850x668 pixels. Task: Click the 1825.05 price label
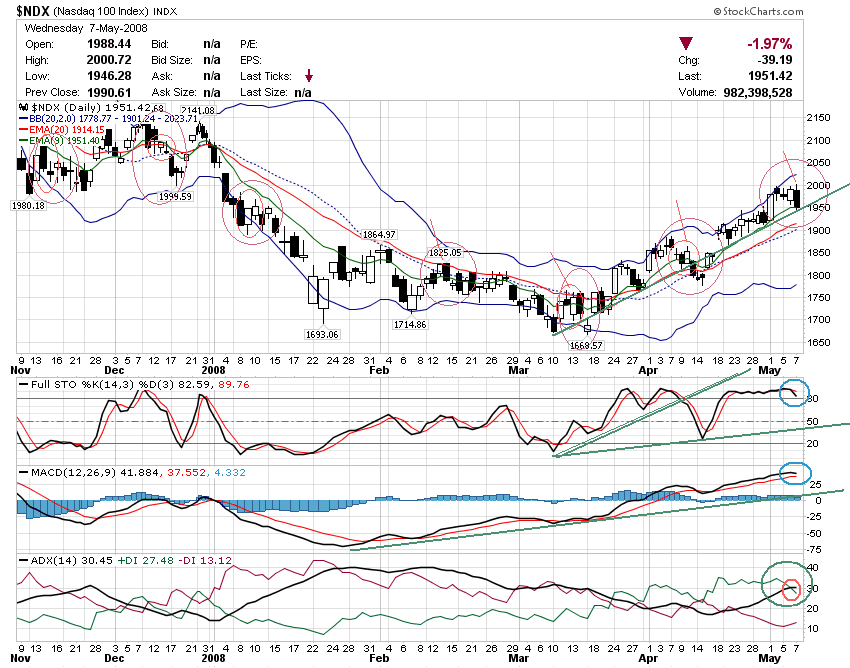click(445, 253)
